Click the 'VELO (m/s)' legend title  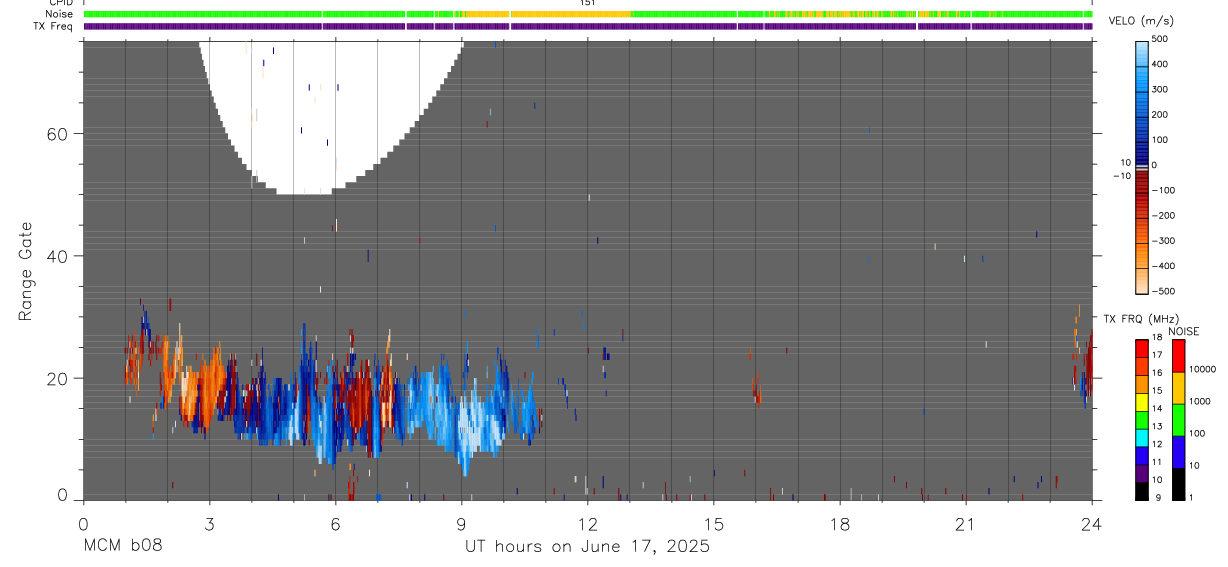(x=1141, y=22)
